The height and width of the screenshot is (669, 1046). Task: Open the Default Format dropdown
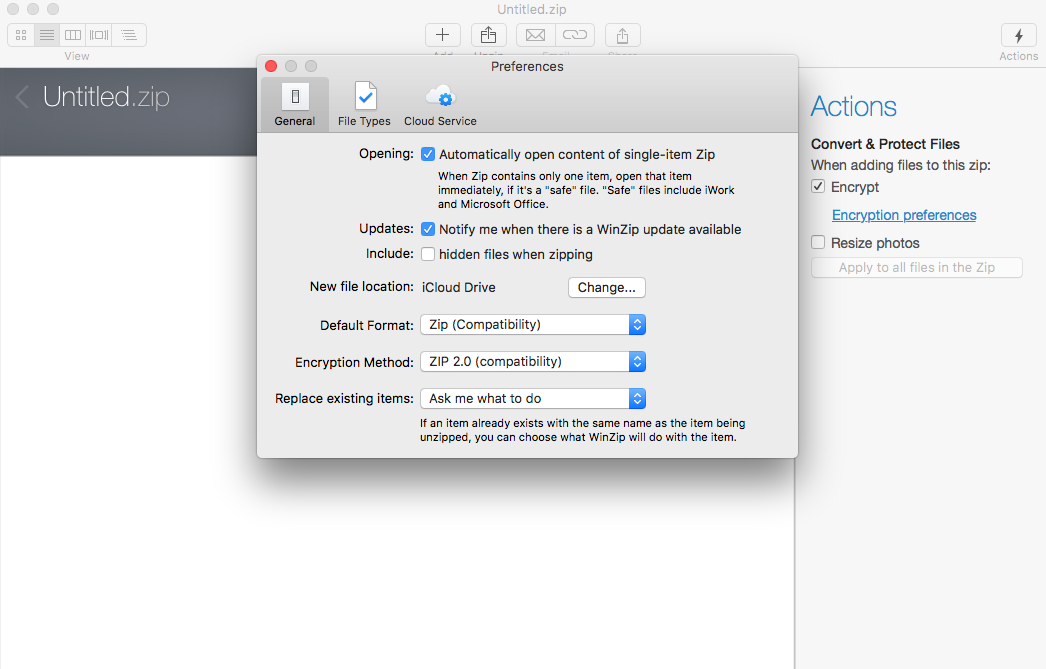click(533, 325)
